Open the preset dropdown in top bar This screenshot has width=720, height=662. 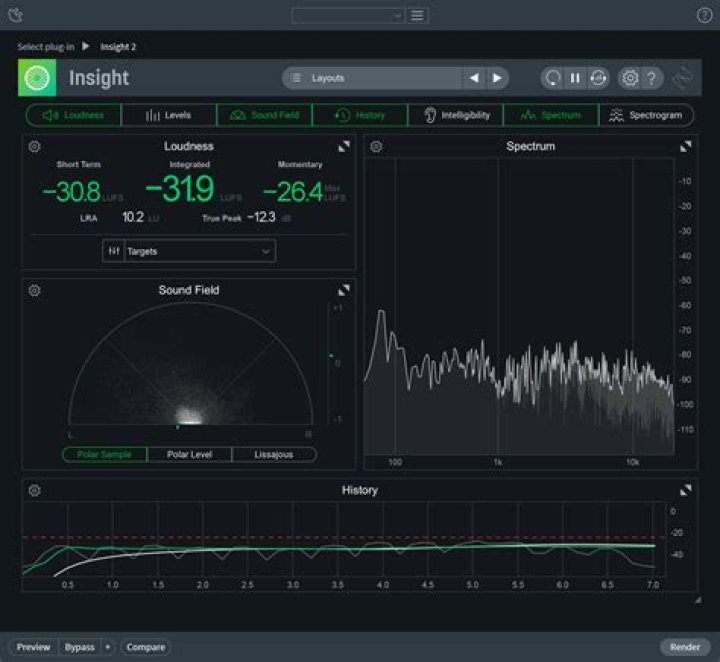[348, 15]
